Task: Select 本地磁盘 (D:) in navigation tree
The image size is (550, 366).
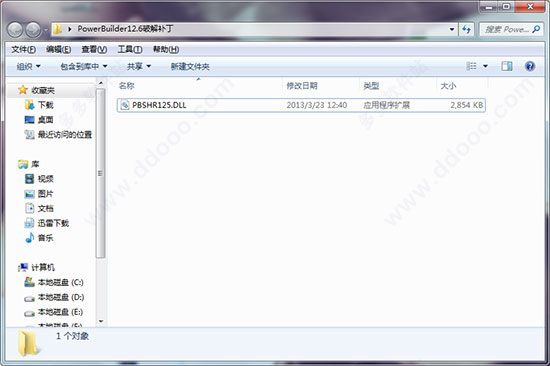Action: (54, 297)
